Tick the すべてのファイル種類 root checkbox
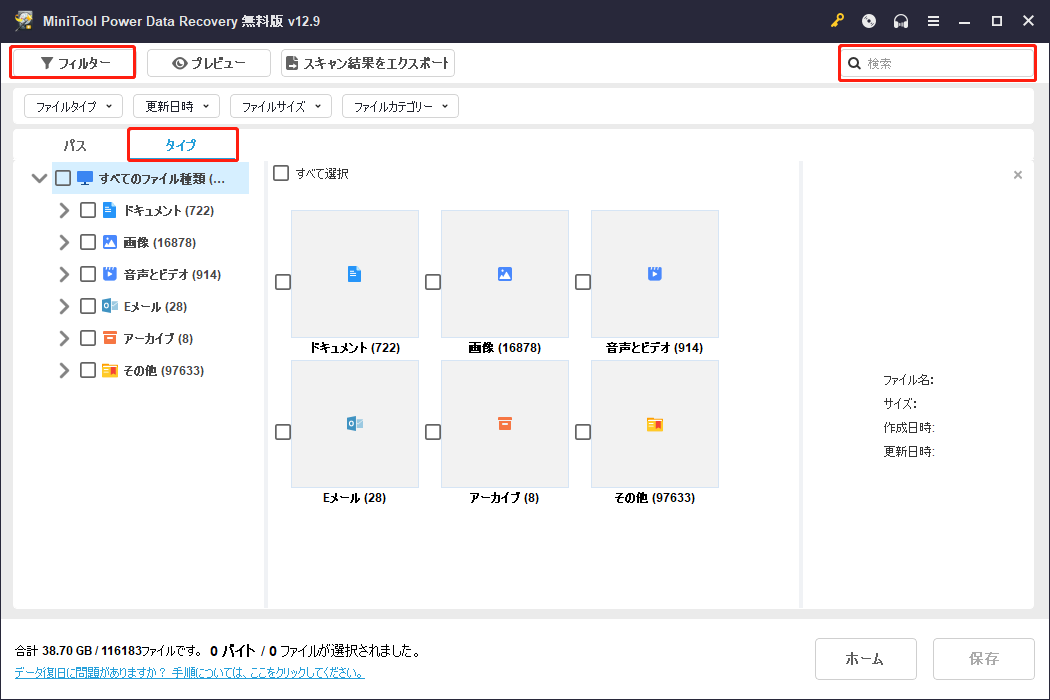Screen dimensions: 1050x700 tap(63, 178)
